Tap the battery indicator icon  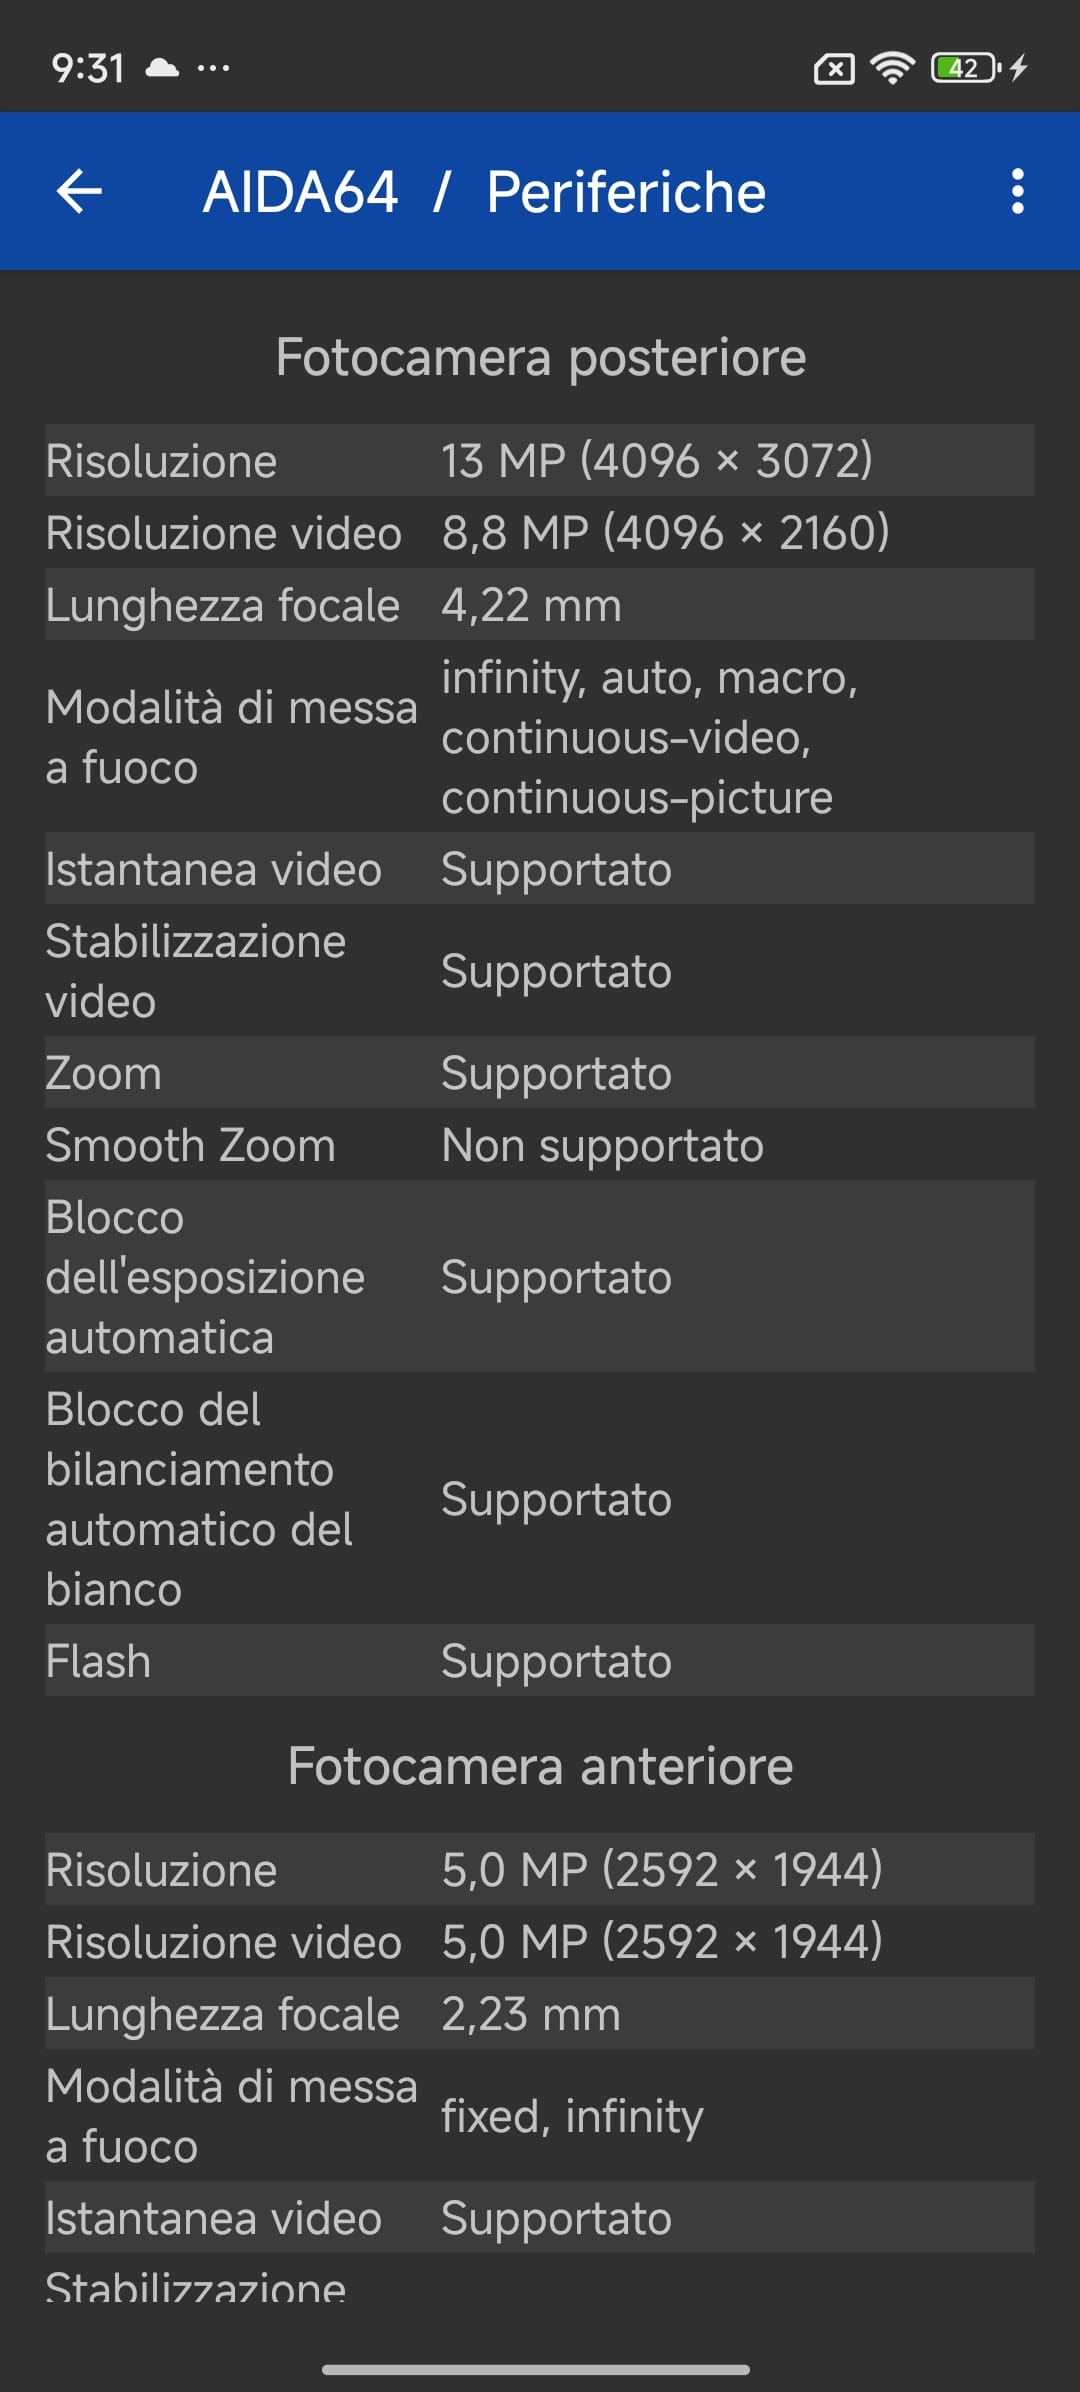point(965,68)
